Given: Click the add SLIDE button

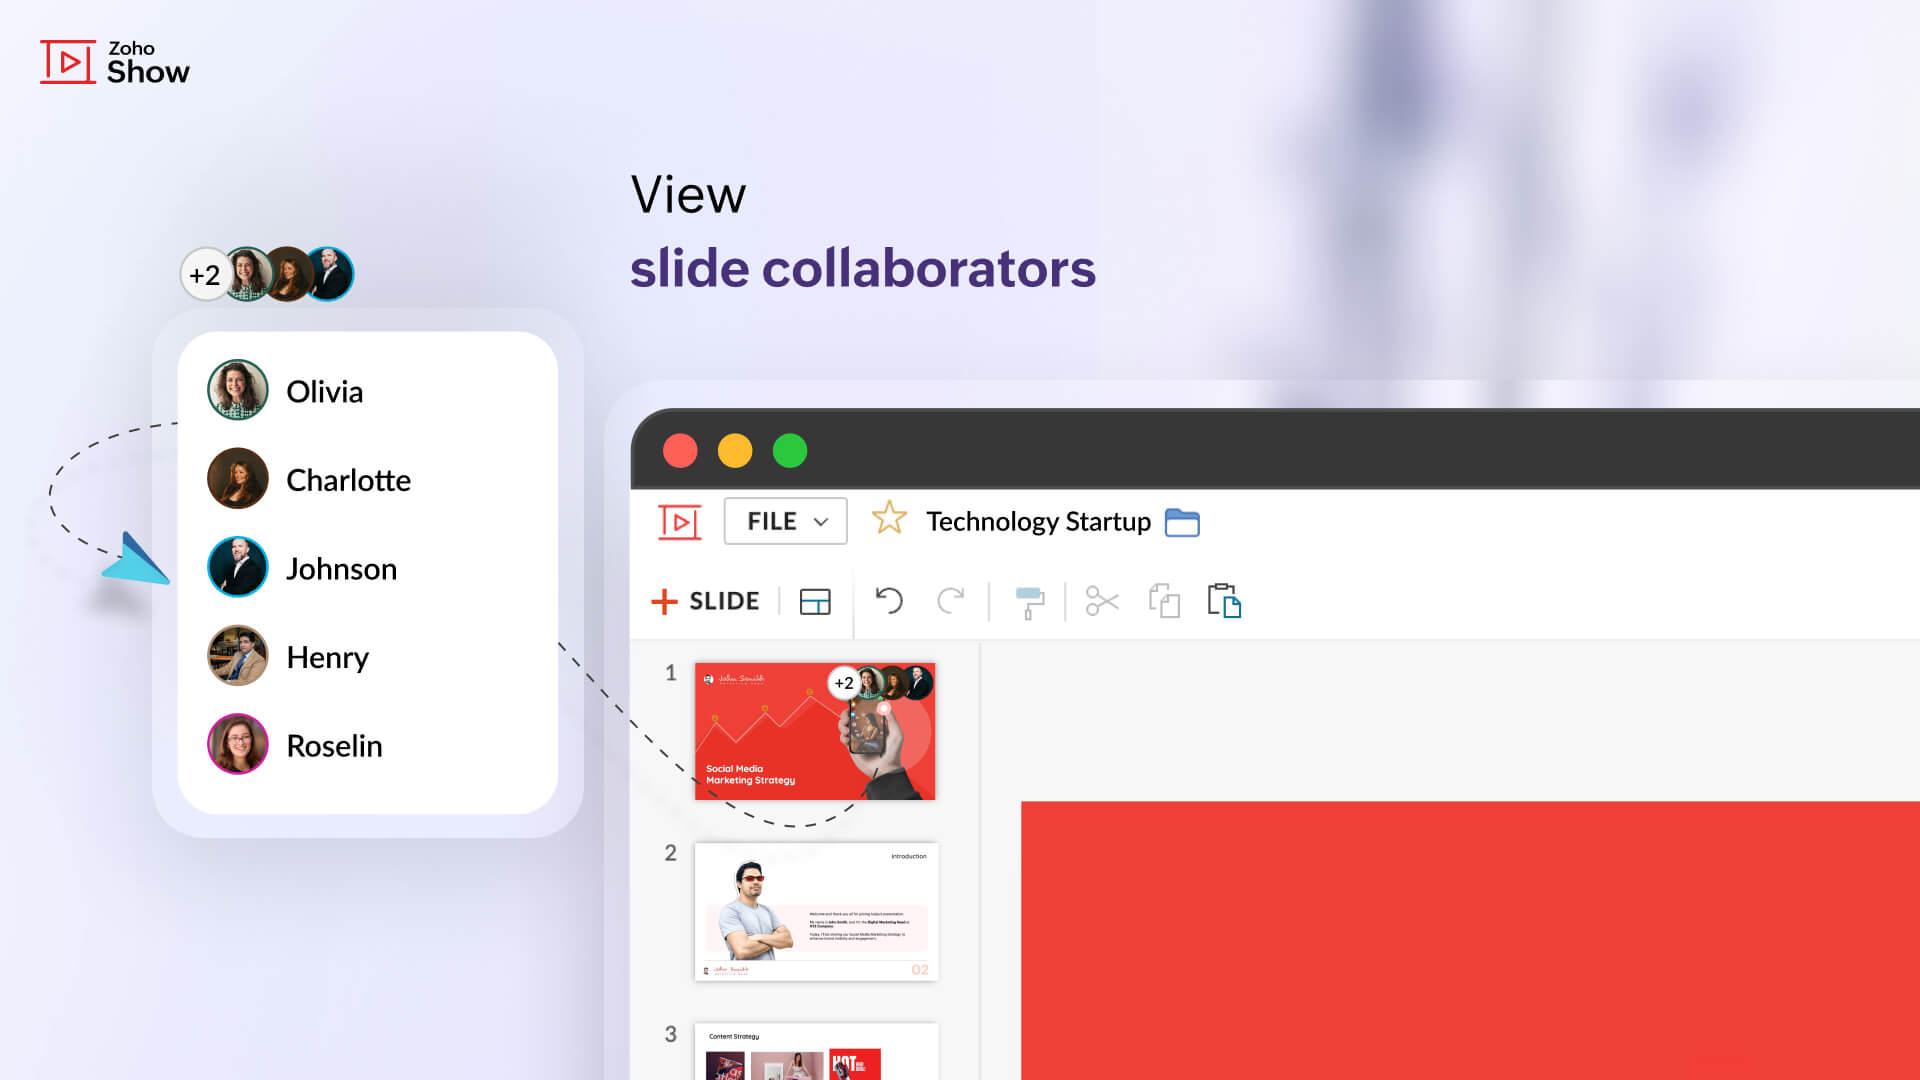Looking at the screenshot, I should [705, 601].
